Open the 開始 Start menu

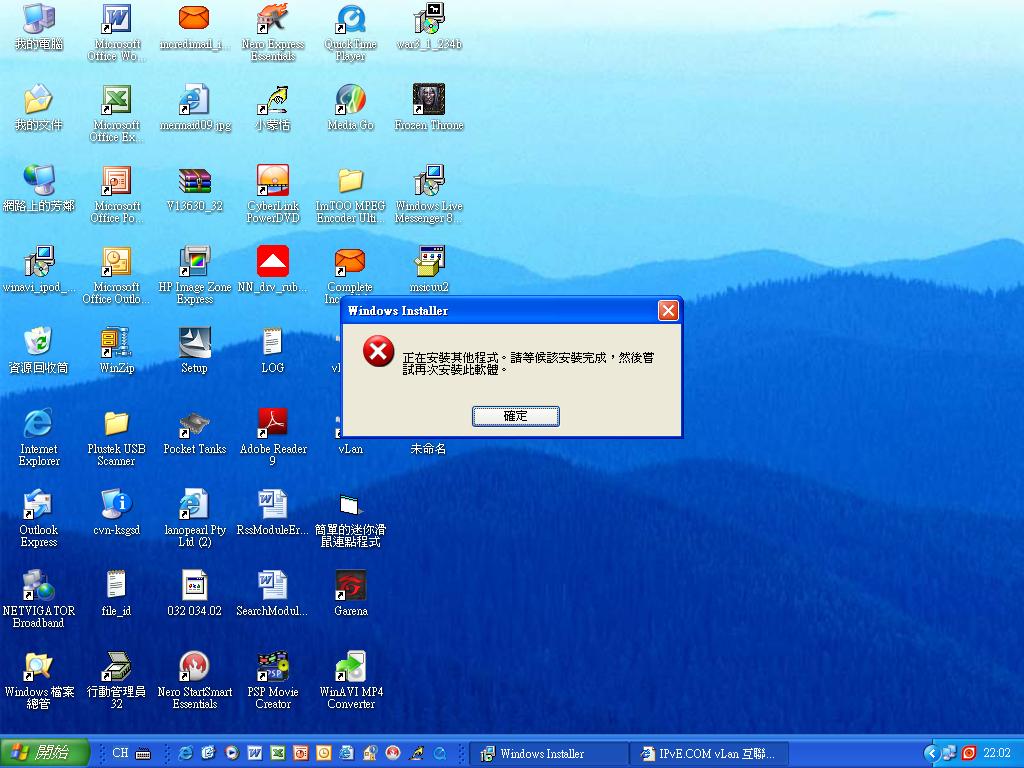pos(44,753)
